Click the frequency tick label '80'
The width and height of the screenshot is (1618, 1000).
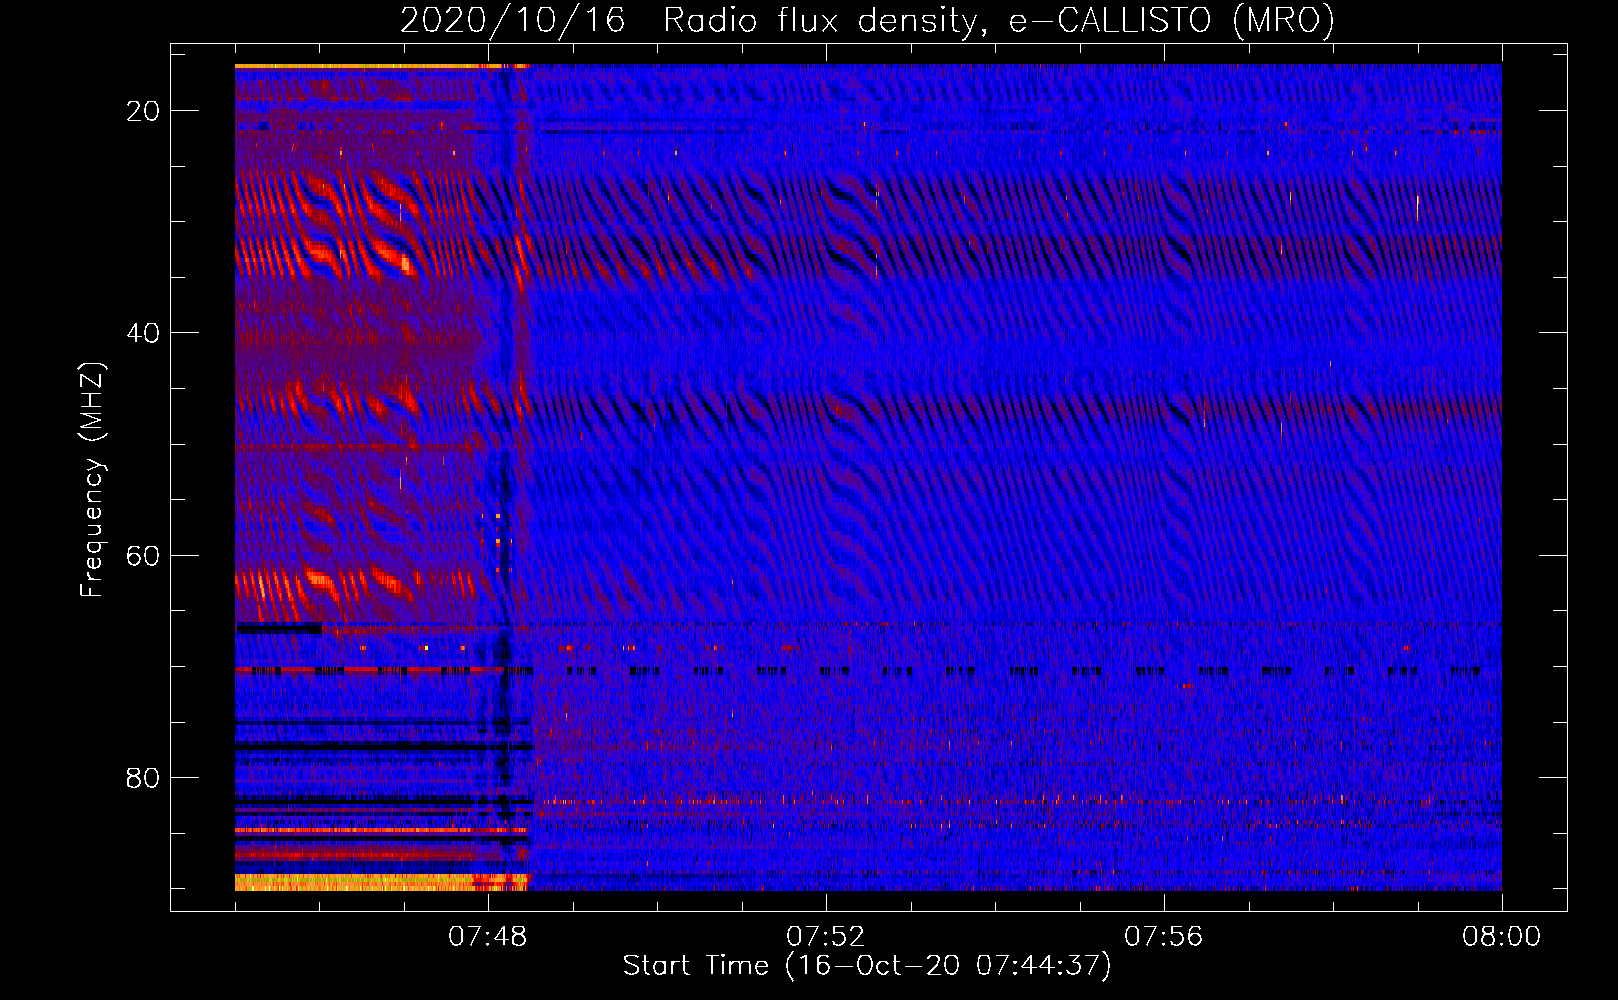coord(143,777)
